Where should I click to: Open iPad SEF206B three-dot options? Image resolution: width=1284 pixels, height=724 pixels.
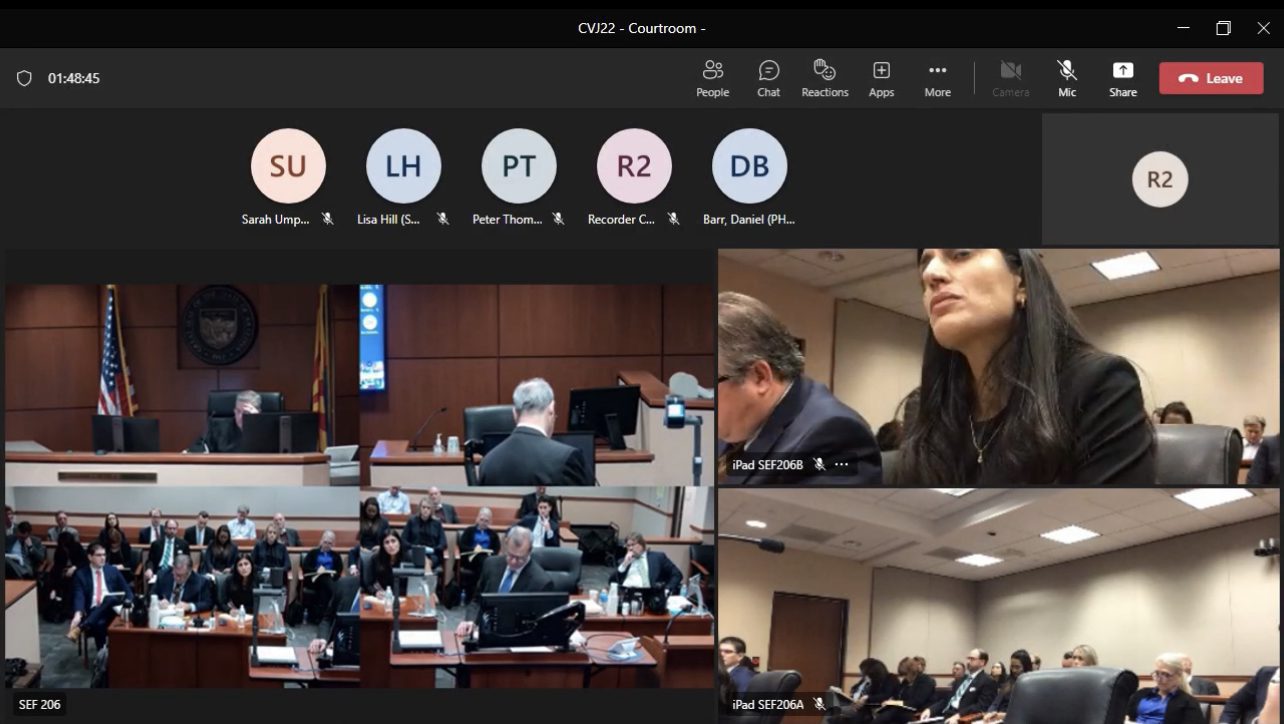pyautogui.click(x=842, y=464)
